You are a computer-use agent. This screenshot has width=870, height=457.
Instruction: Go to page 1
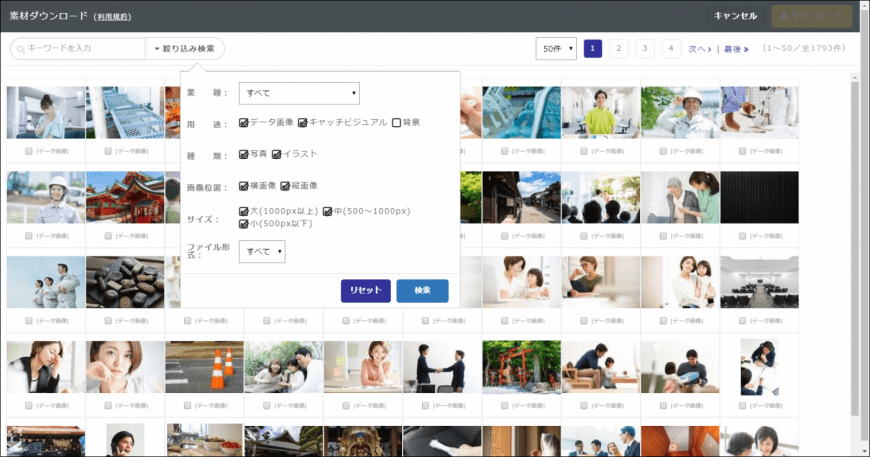(x=593, y=49)
